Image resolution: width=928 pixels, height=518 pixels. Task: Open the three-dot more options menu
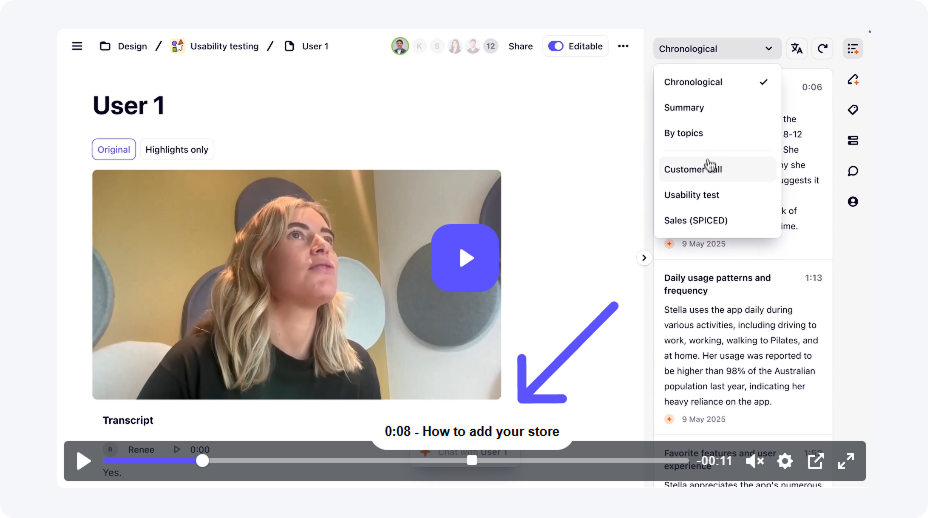[623, 46]
